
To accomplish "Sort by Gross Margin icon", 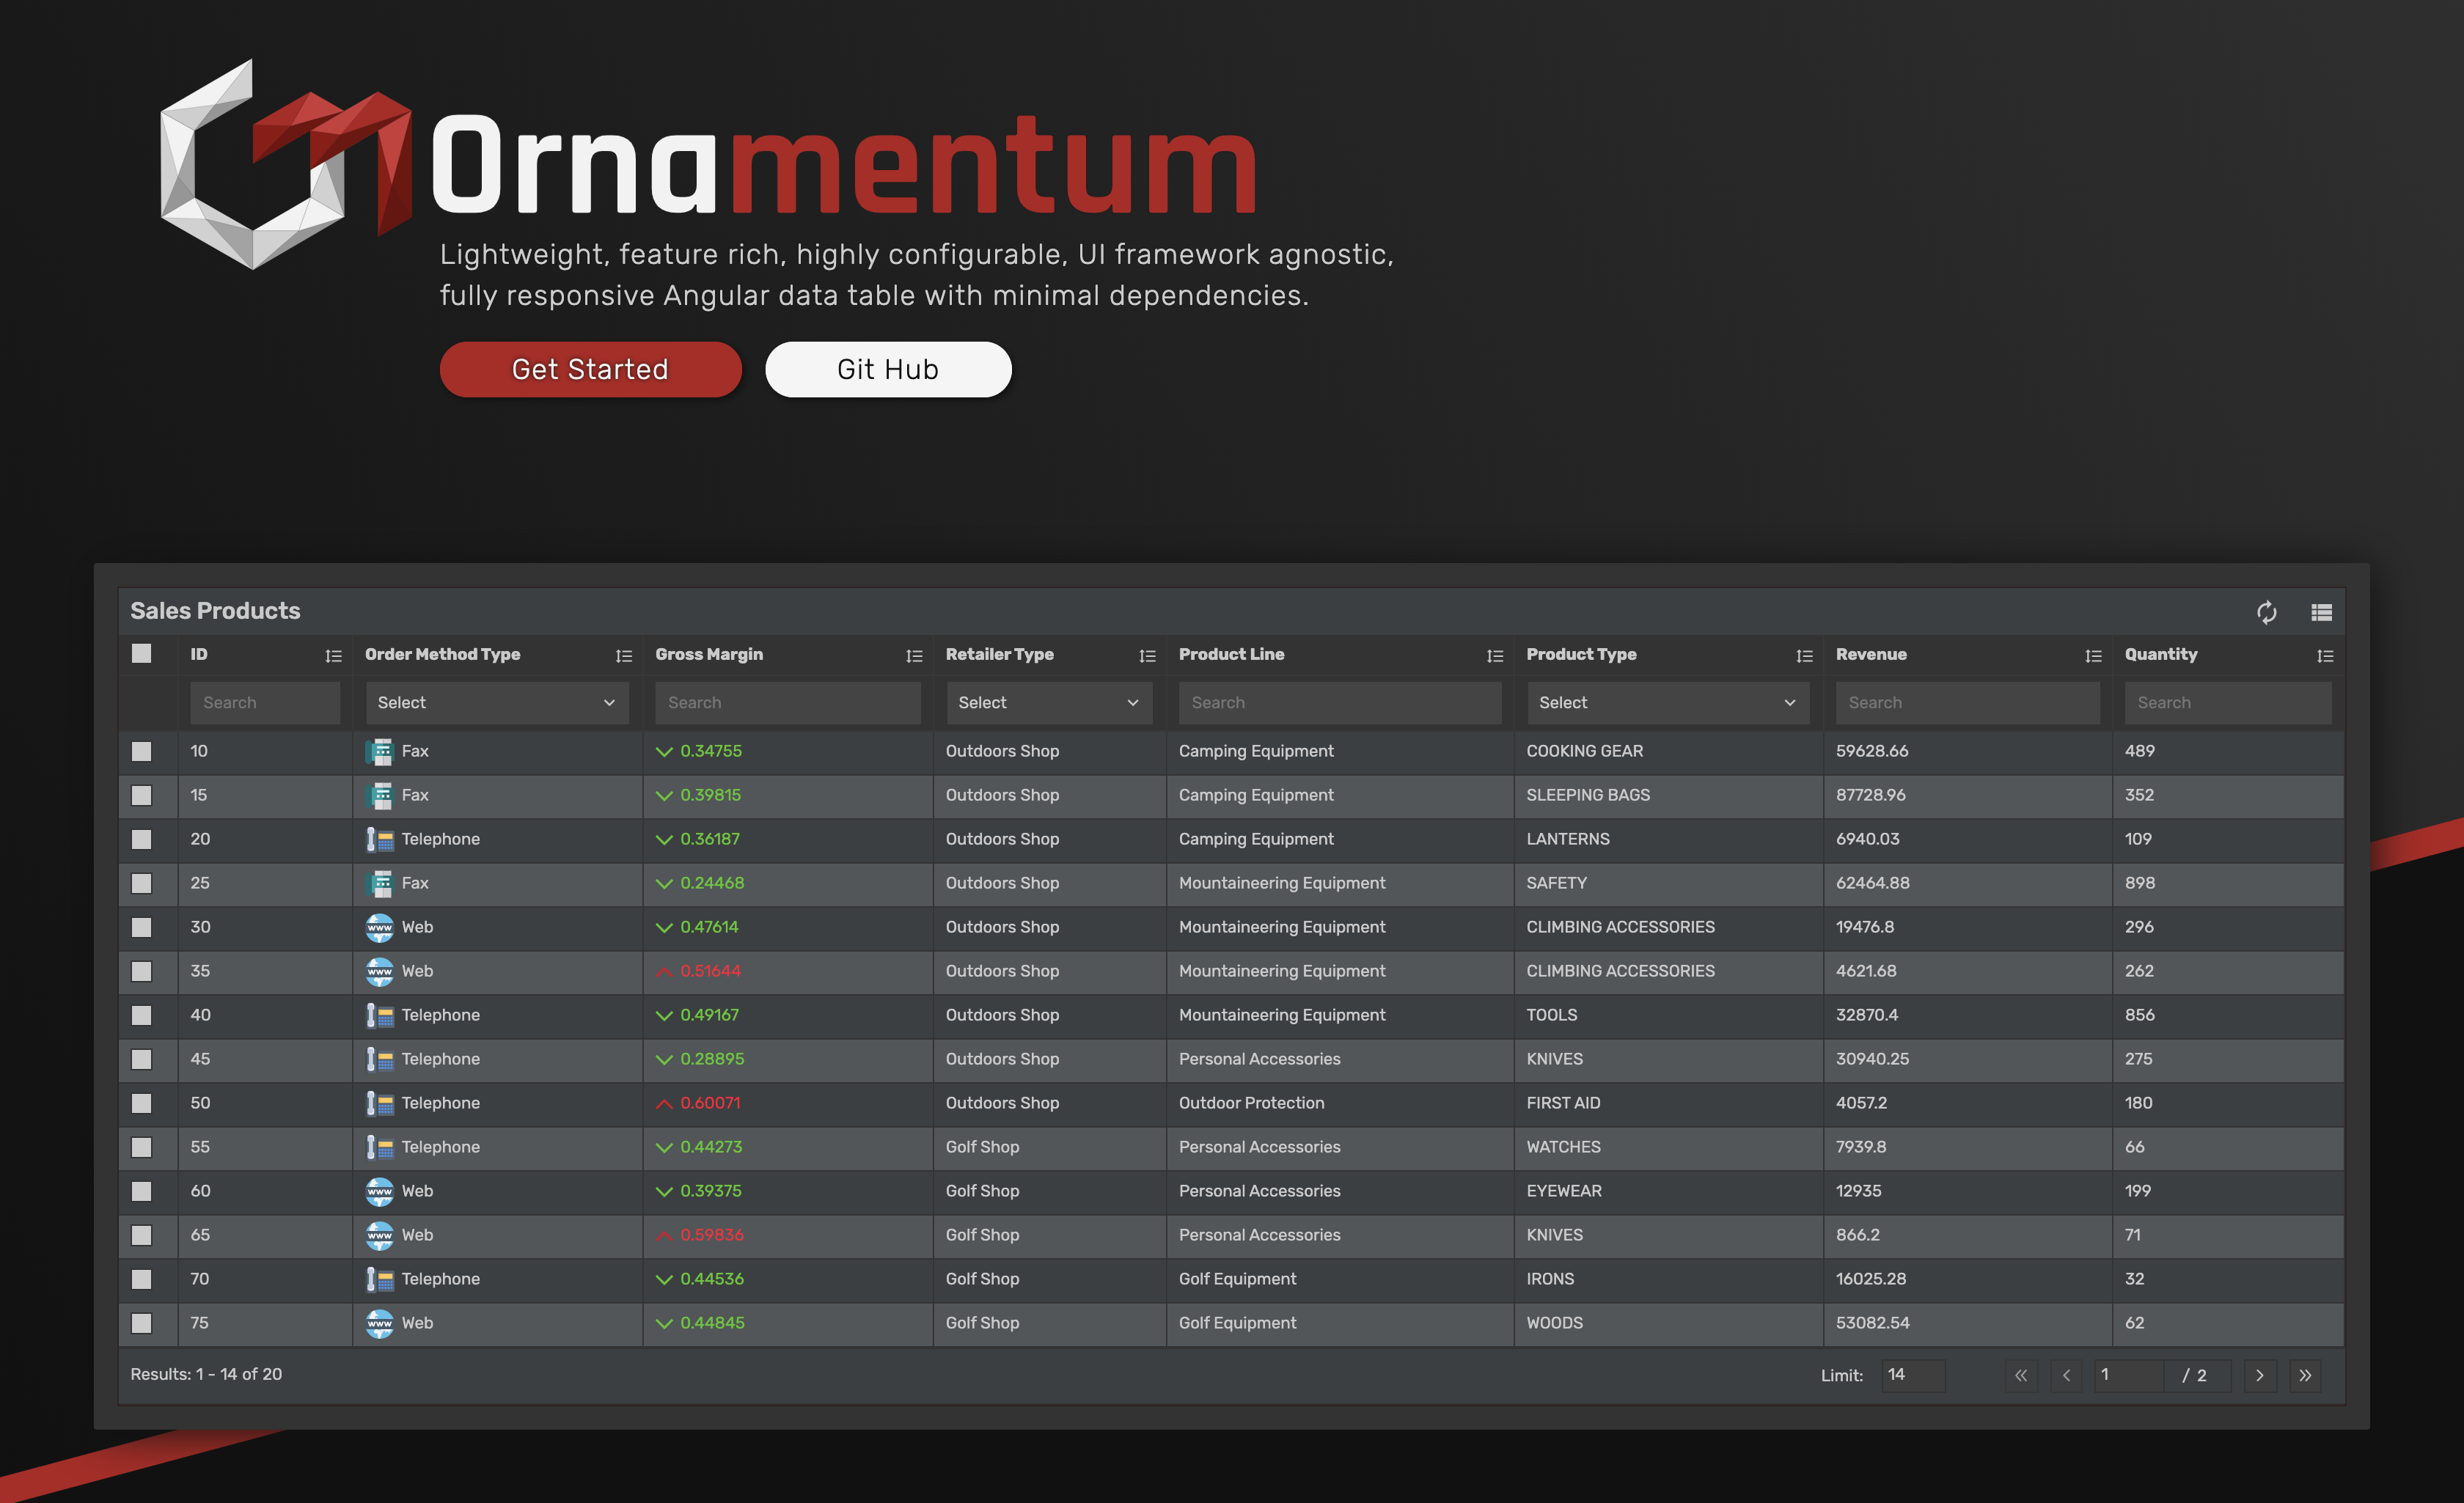I will (x=914, y=656).
